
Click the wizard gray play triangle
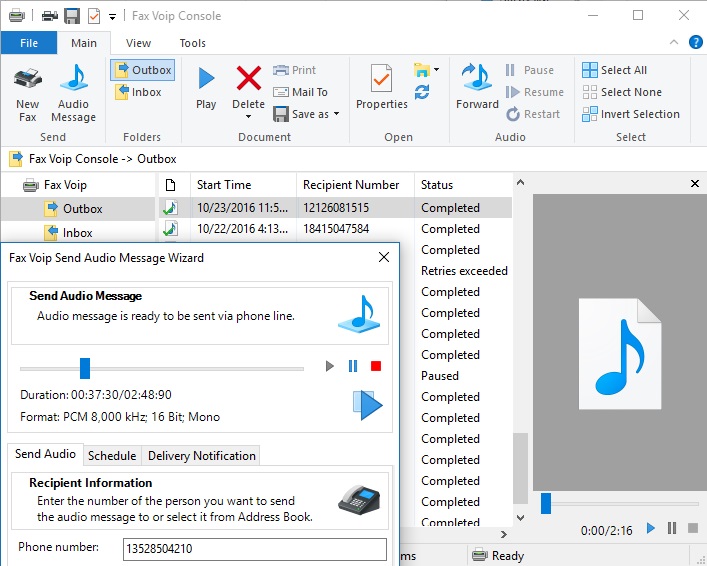click(330, 366)
